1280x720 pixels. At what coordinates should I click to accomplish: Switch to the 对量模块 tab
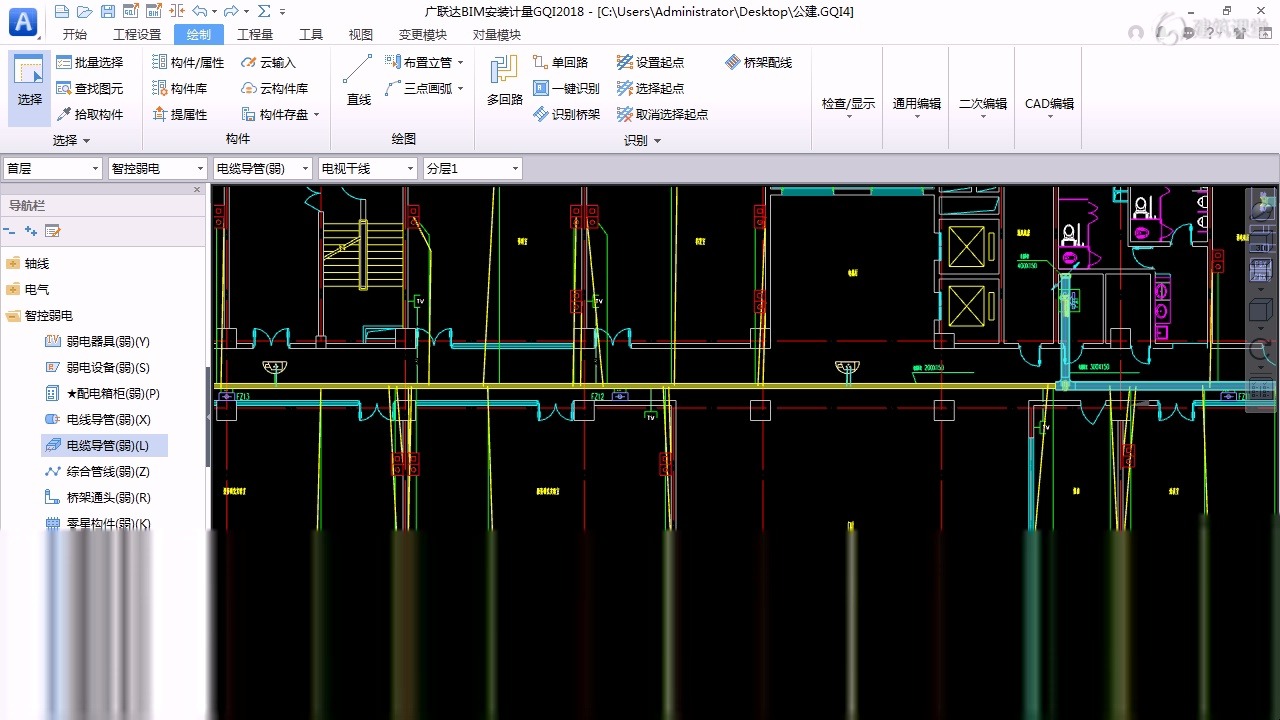click(497, 34)
